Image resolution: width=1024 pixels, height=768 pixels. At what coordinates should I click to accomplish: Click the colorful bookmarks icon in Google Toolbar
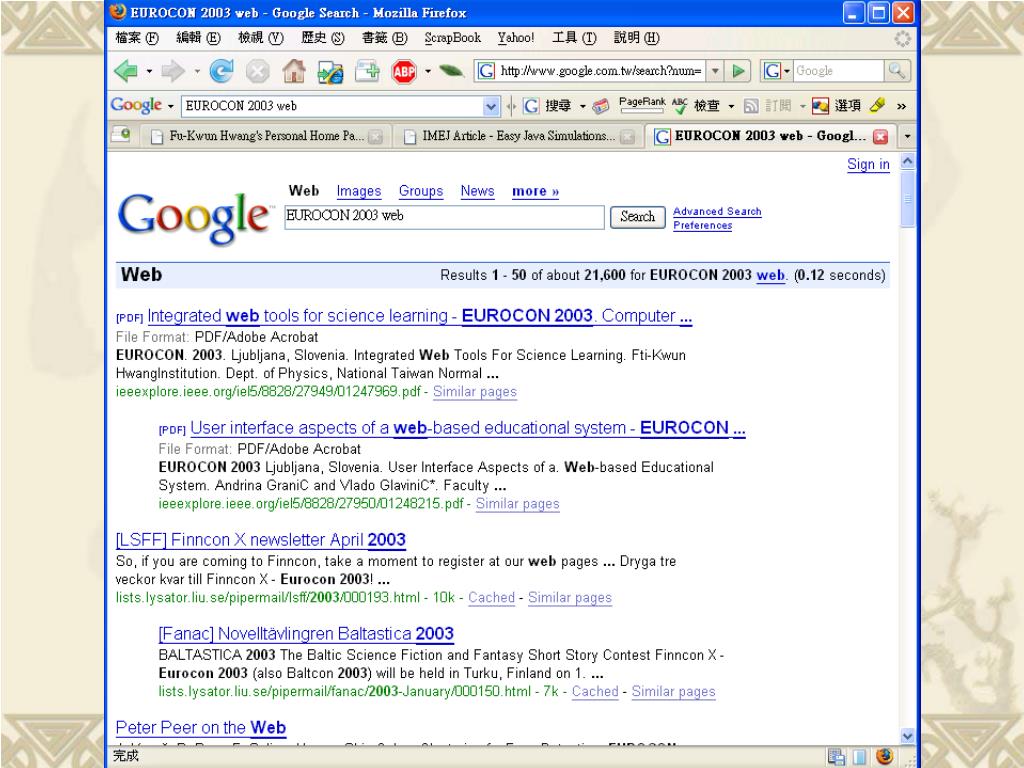[601, 106]
